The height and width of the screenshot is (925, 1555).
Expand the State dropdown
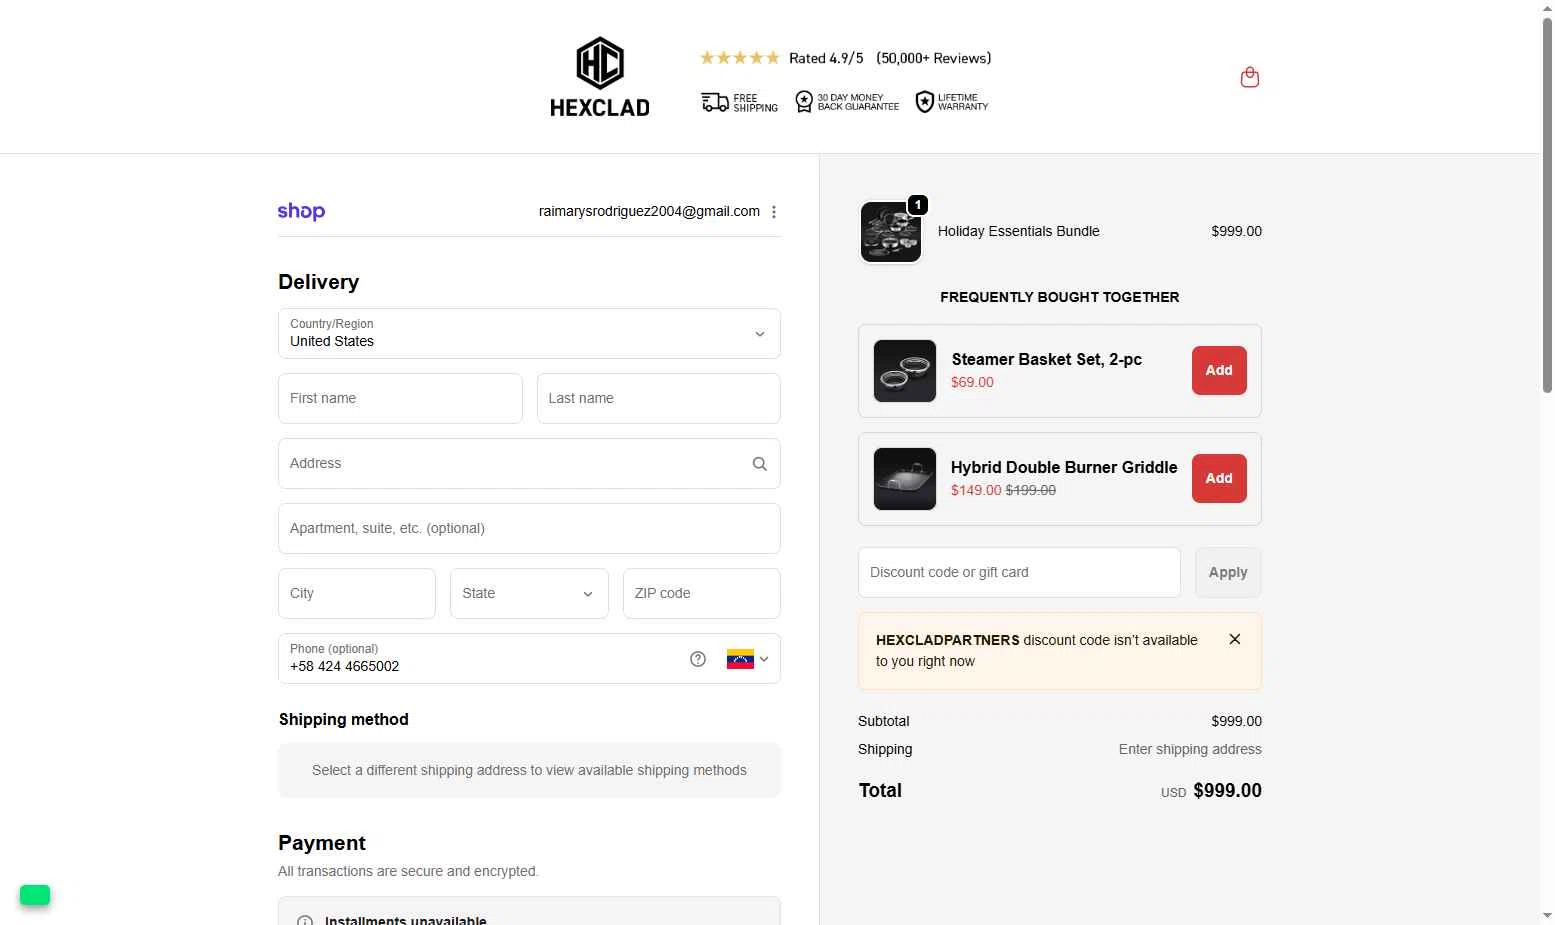(529, 594)
